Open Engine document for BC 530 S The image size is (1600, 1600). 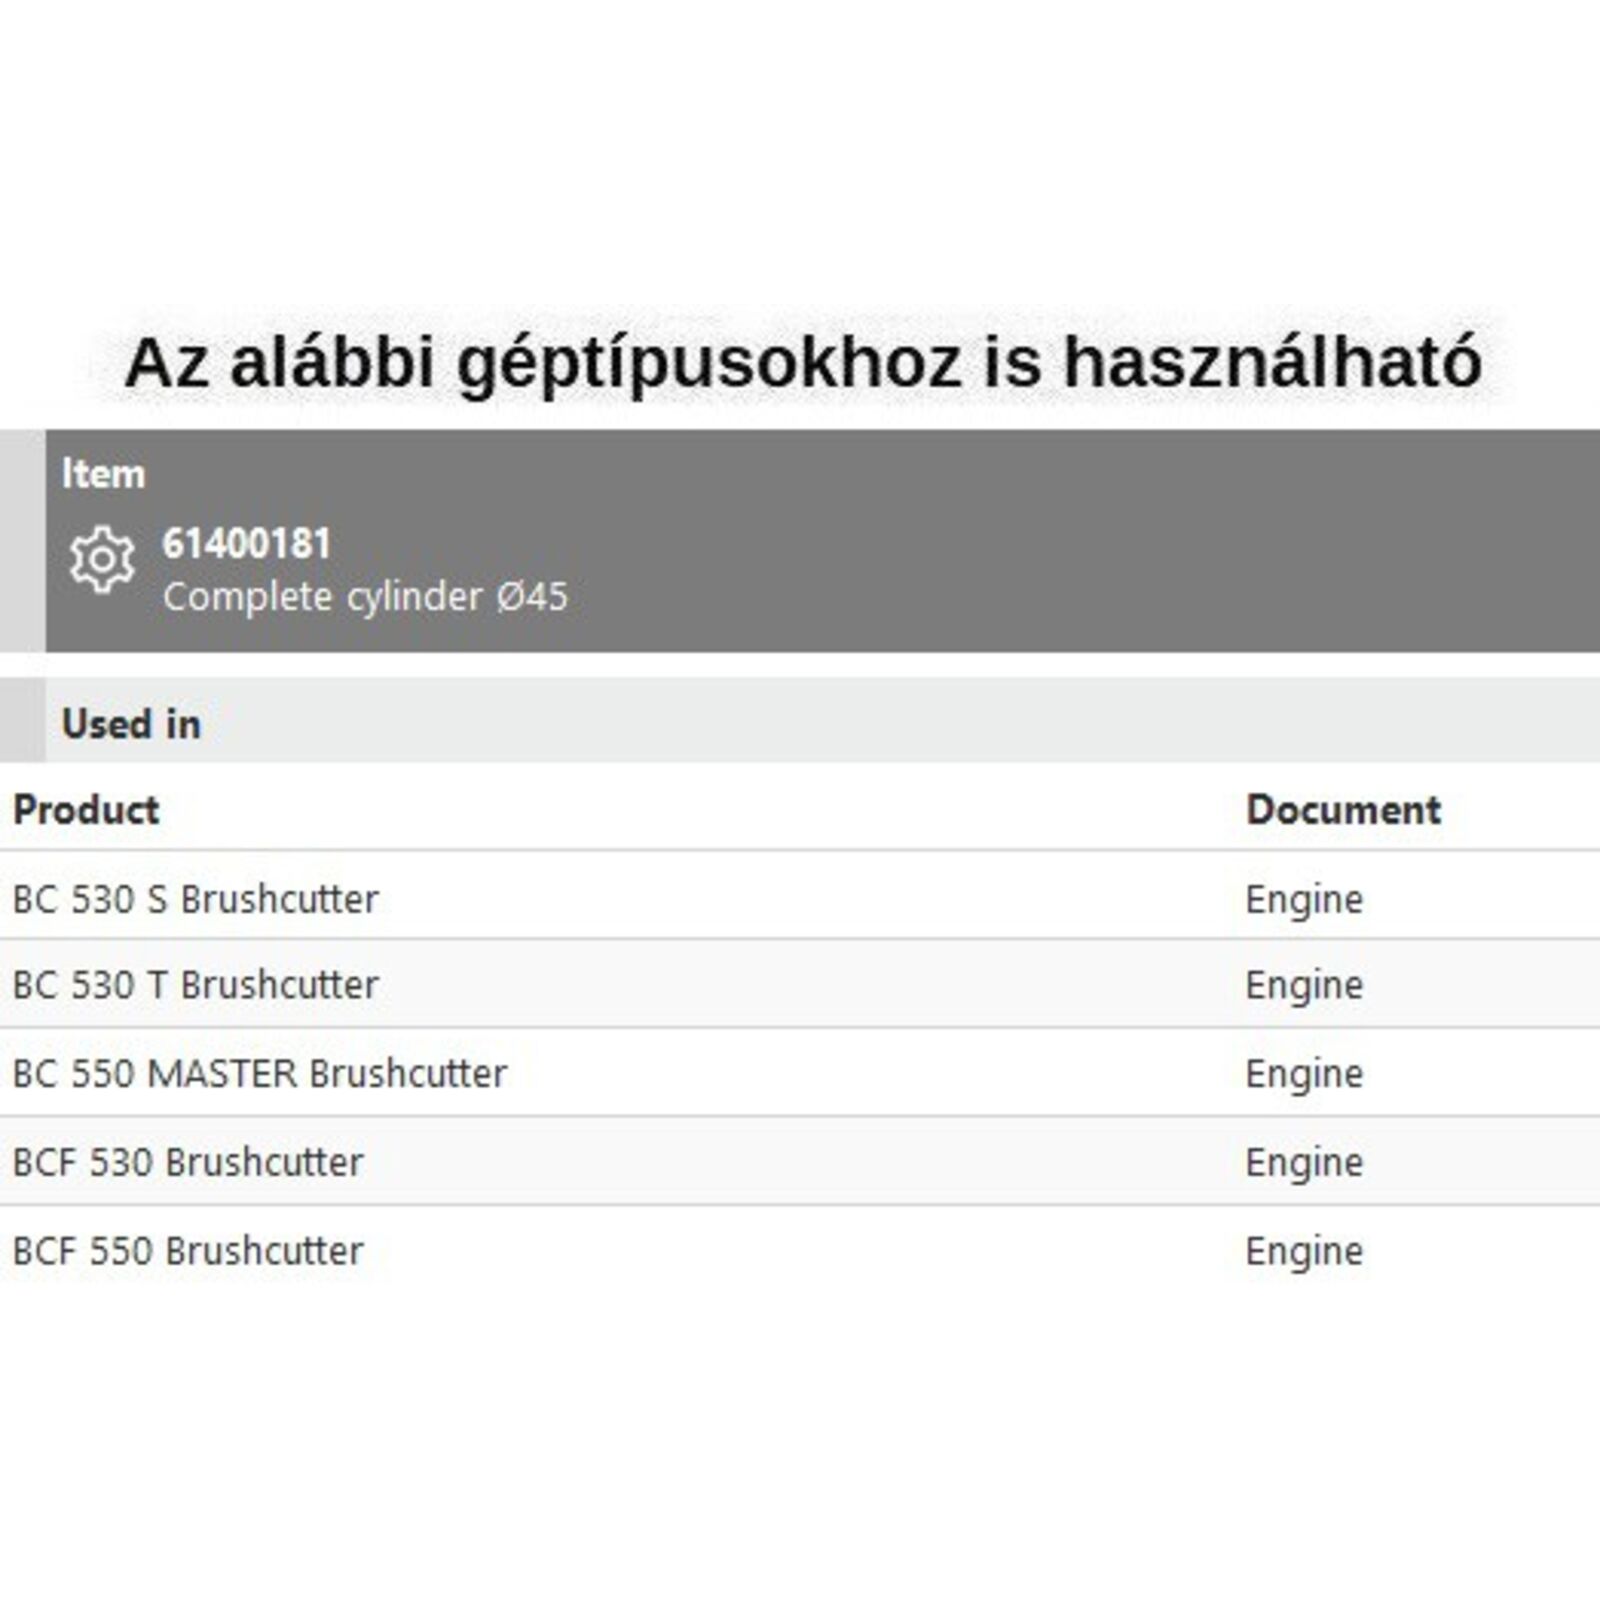(1303, 899)
